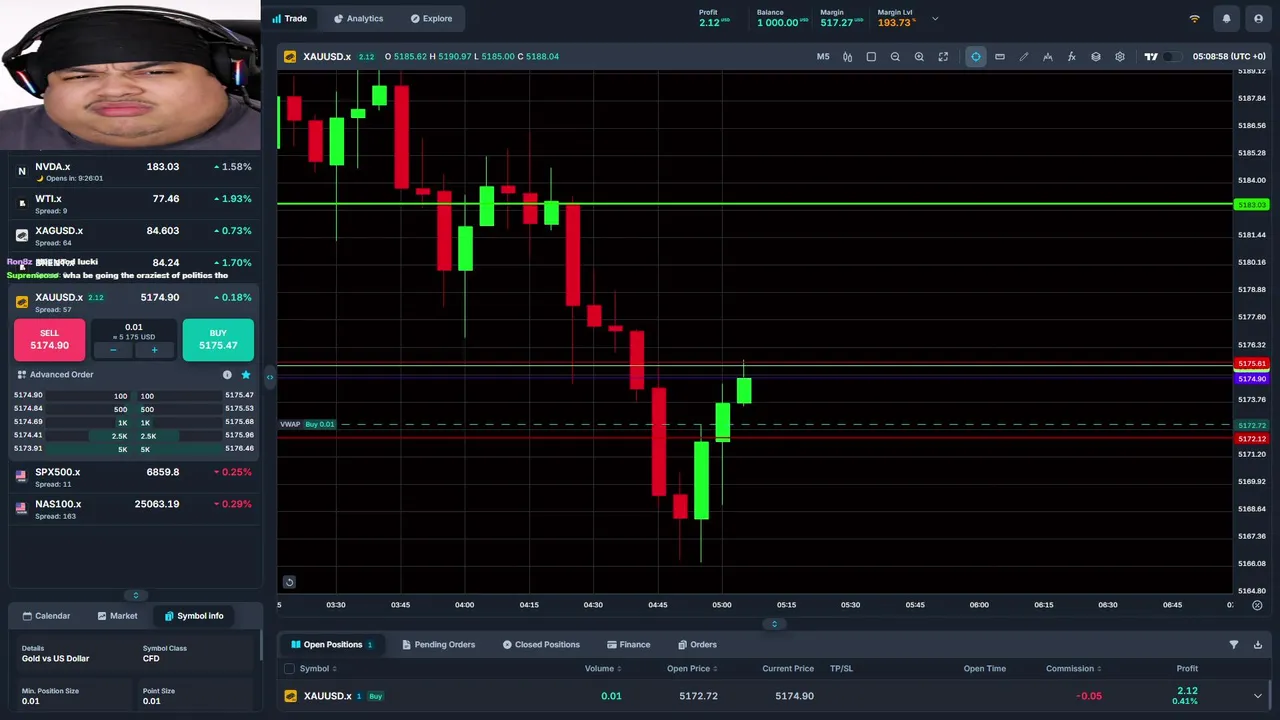Toggle the favorite star for XAUUSD.x

pos(246,375)
